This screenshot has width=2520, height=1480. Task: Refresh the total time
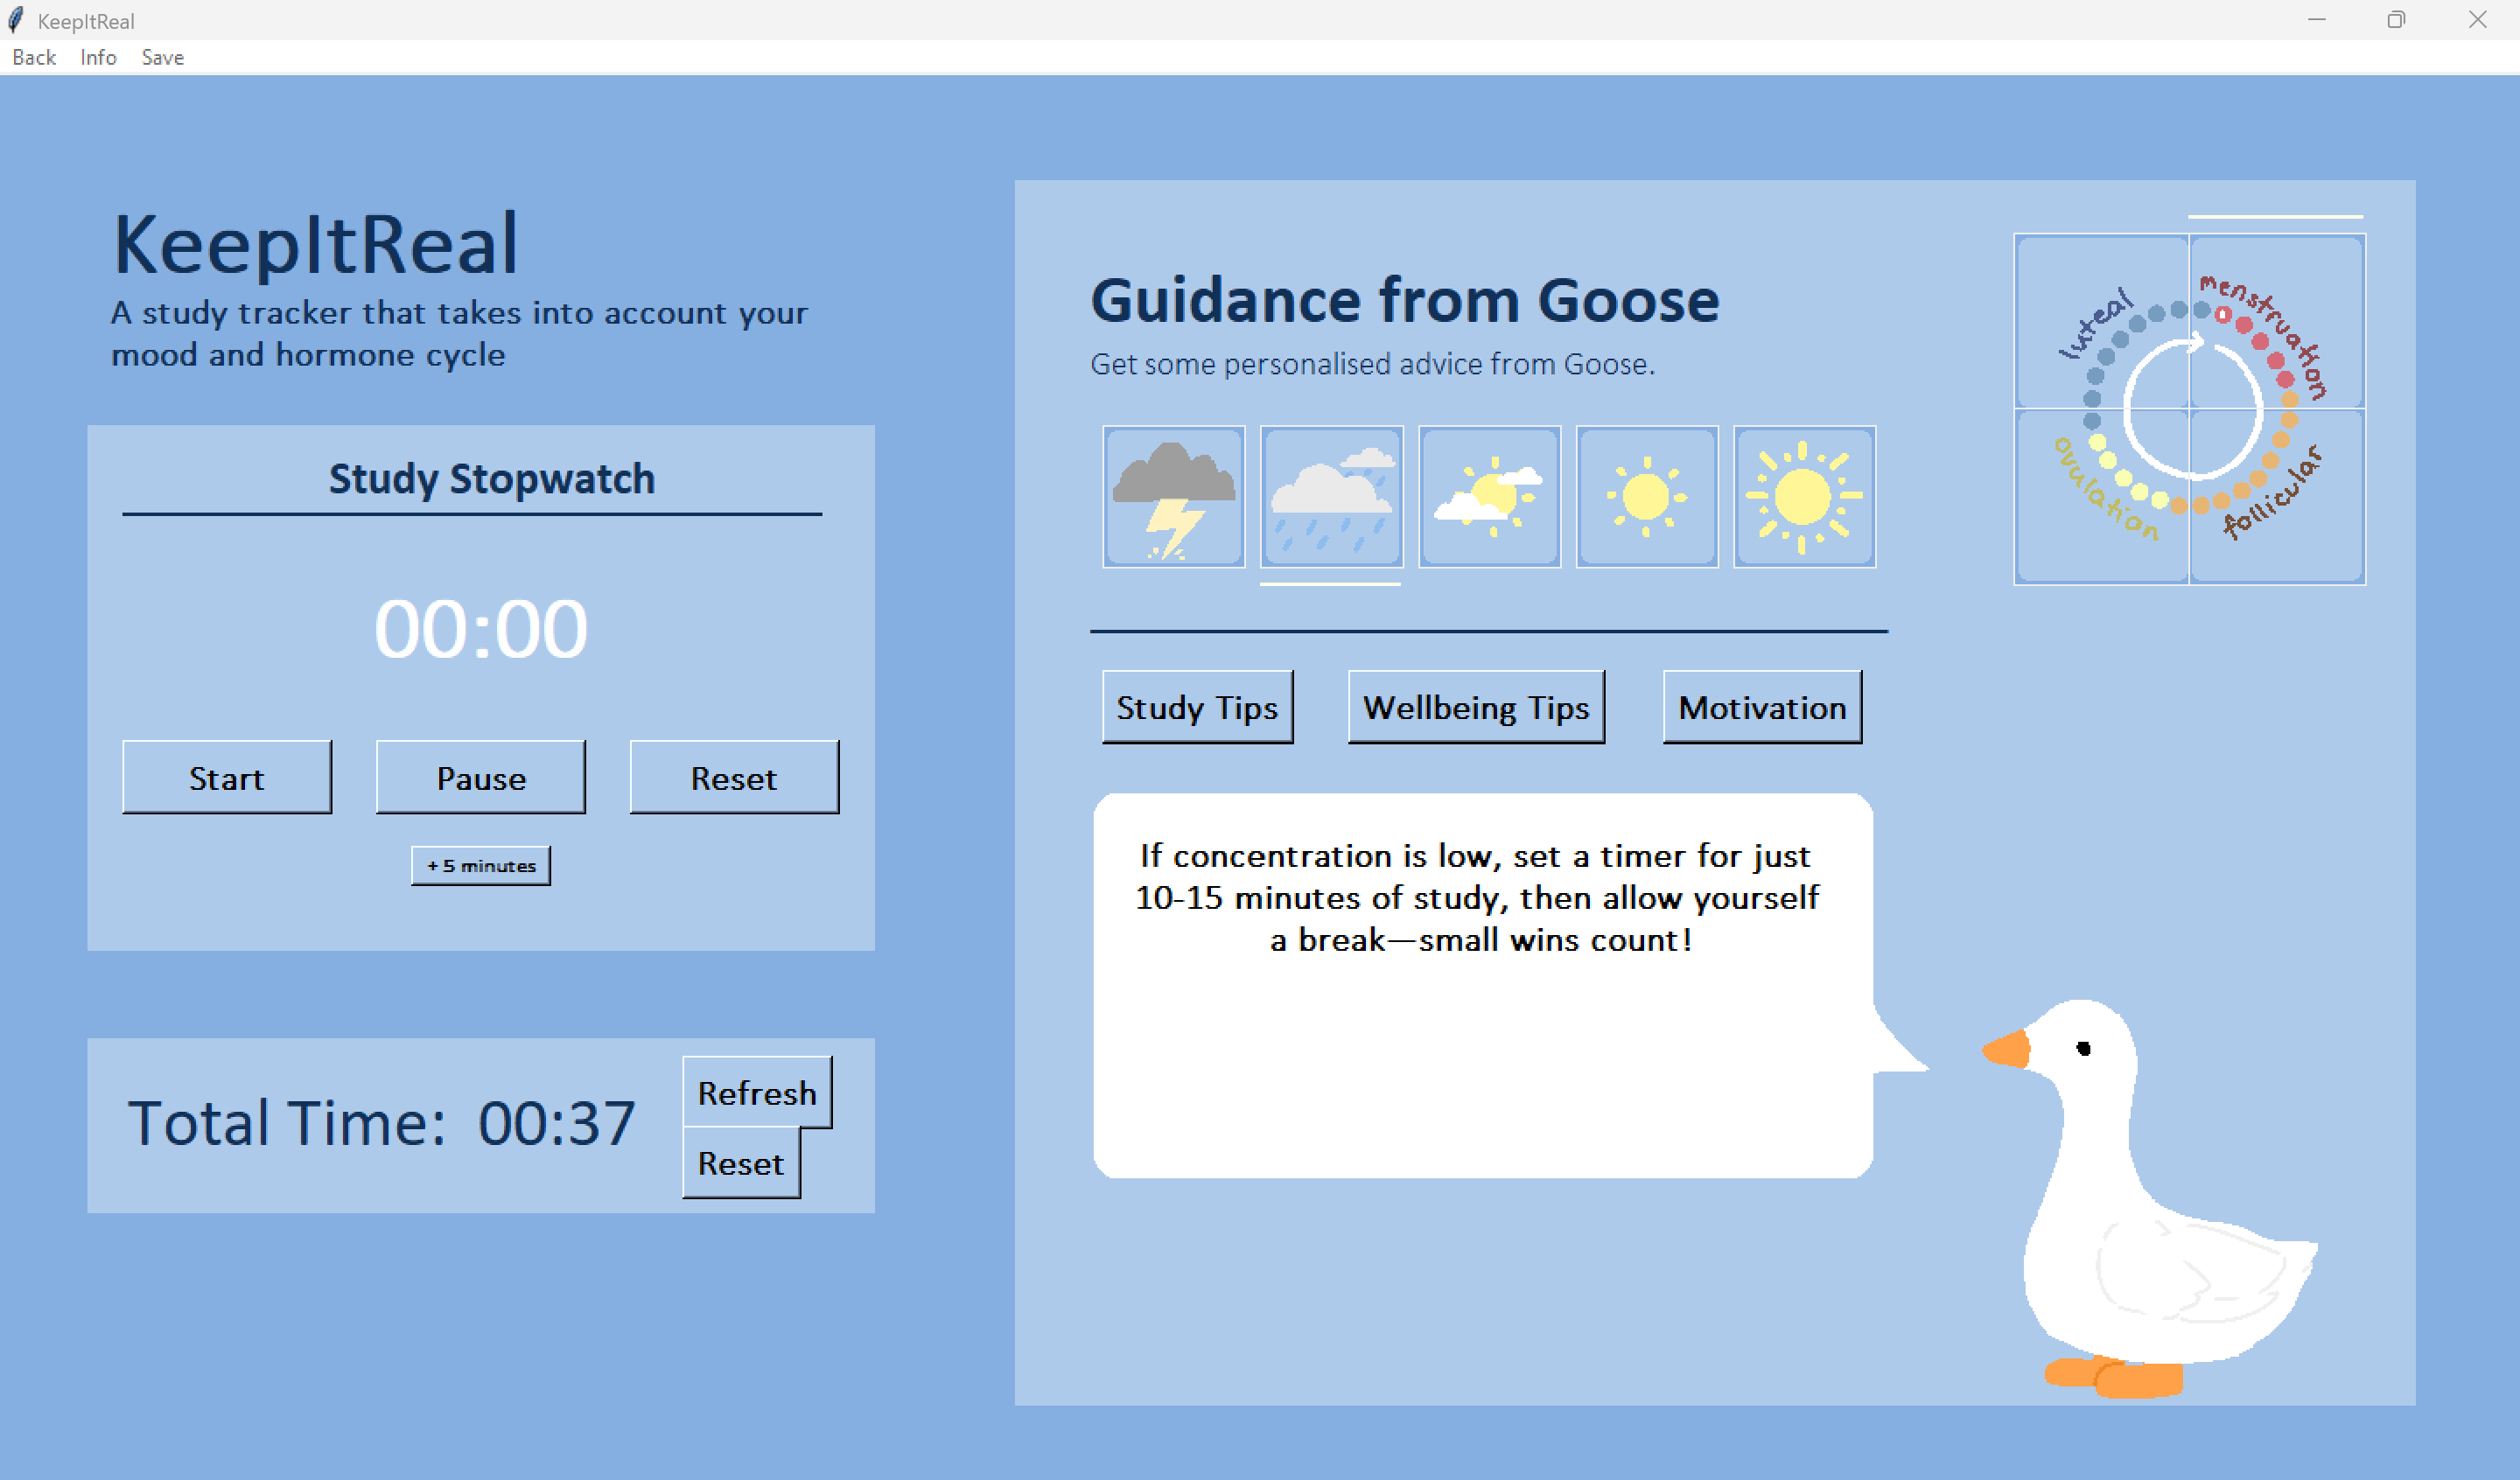(x=756, y=1092)
